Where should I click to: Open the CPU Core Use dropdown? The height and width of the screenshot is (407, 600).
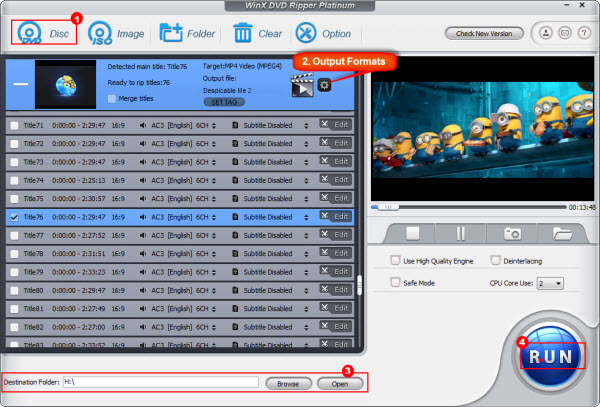[550, 283]
